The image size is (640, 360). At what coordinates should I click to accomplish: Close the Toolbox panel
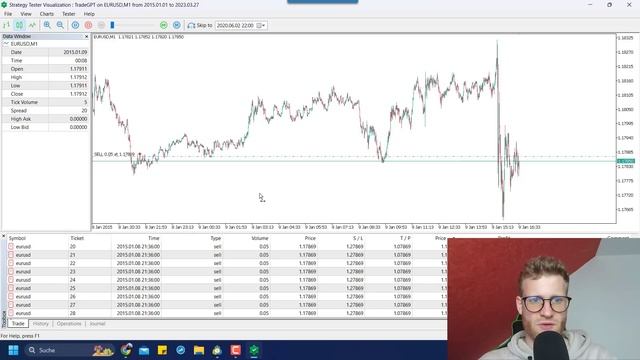tap(3, 236)
